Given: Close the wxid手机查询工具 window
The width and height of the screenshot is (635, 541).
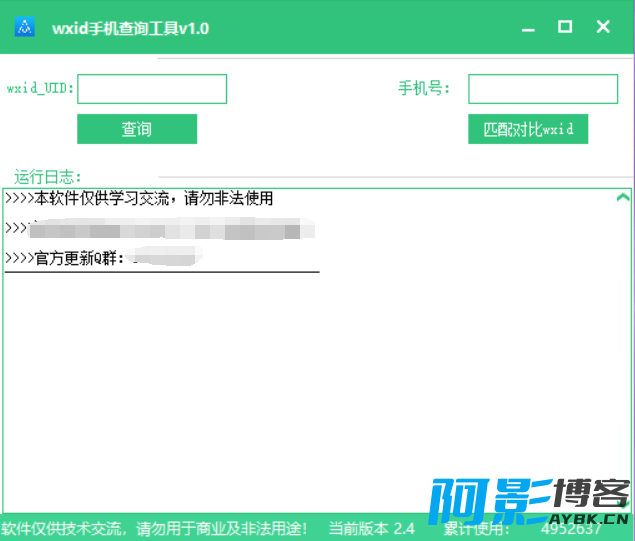Looking at the screenshot, I should [603, 28].
